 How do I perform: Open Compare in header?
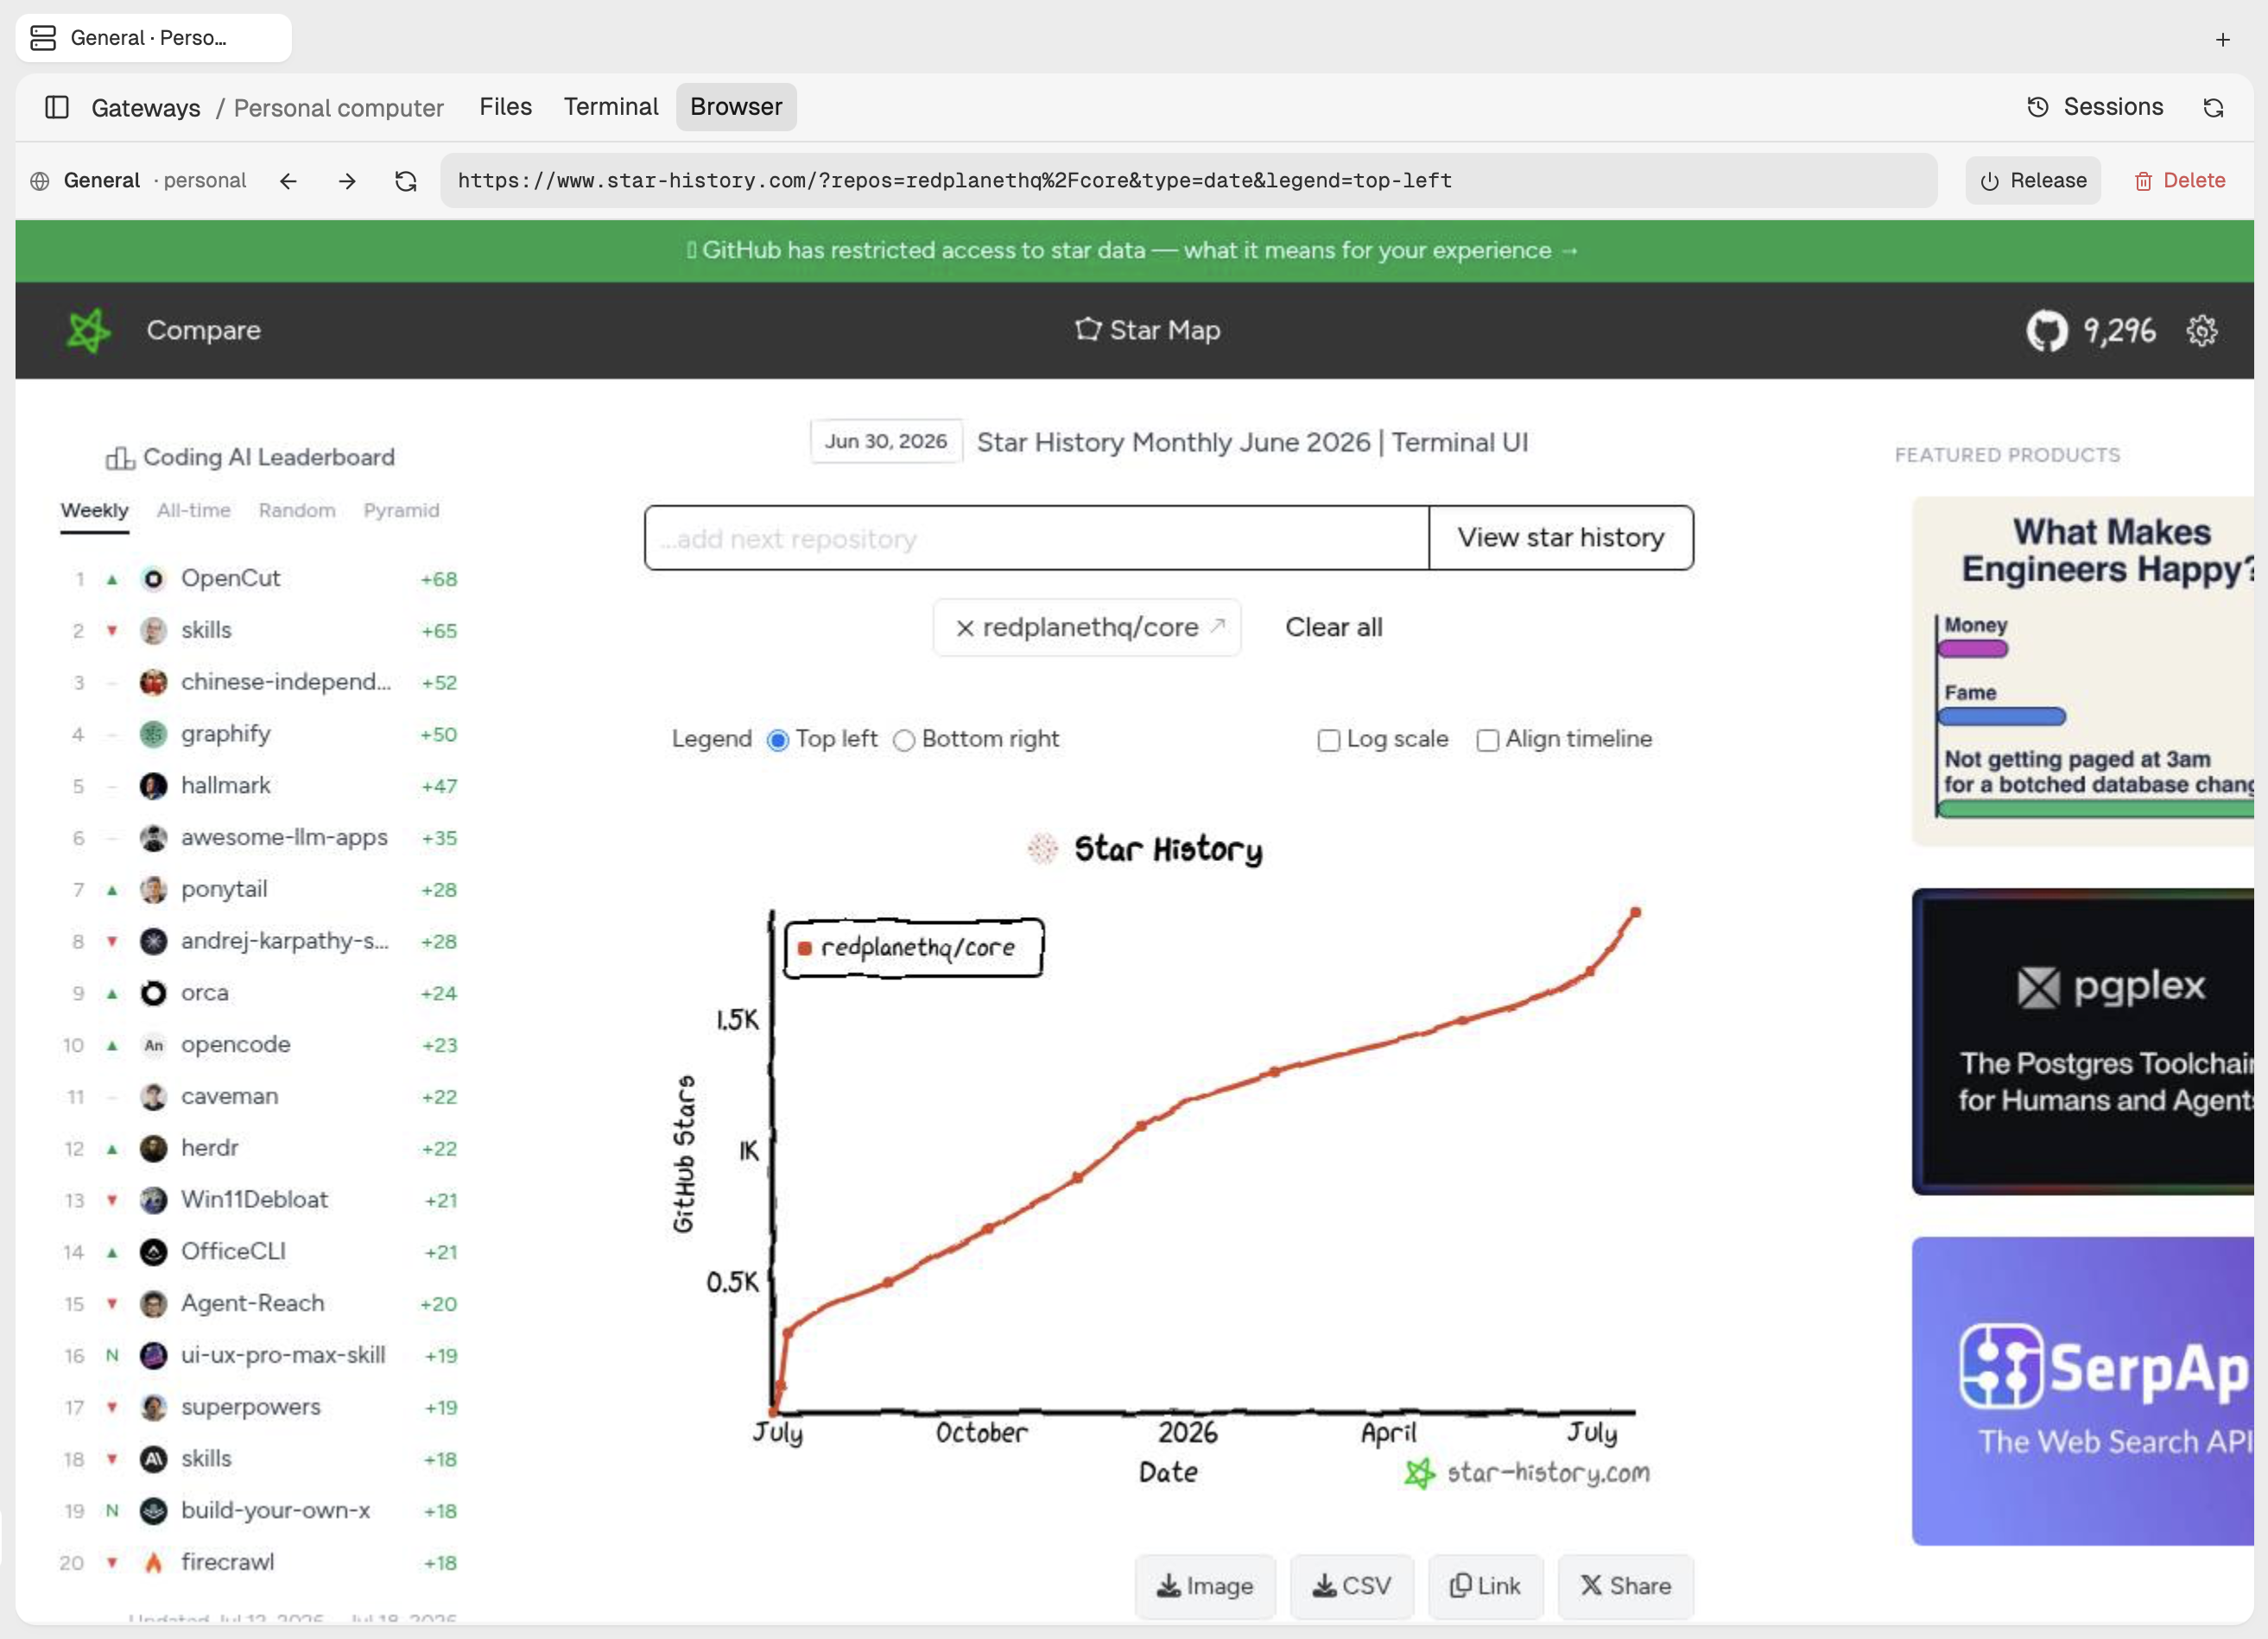click(x=203, y=330)
